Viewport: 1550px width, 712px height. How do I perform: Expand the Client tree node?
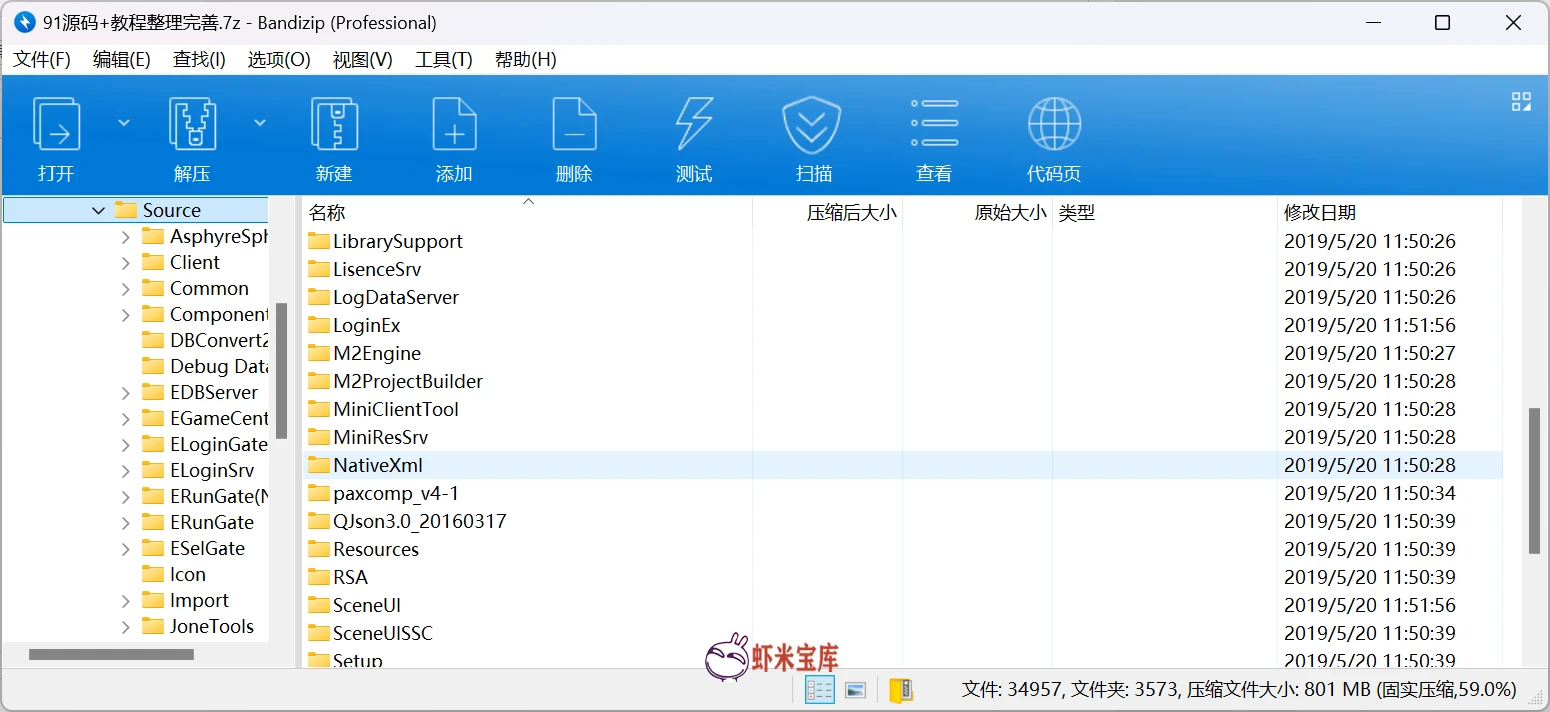[x=125, y=263]
